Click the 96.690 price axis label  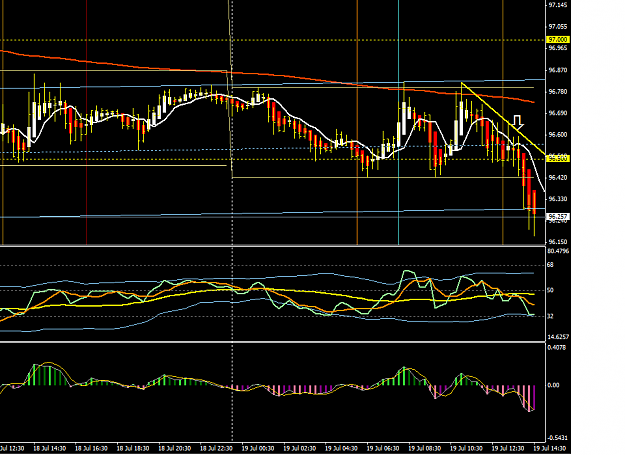point(558,113)
